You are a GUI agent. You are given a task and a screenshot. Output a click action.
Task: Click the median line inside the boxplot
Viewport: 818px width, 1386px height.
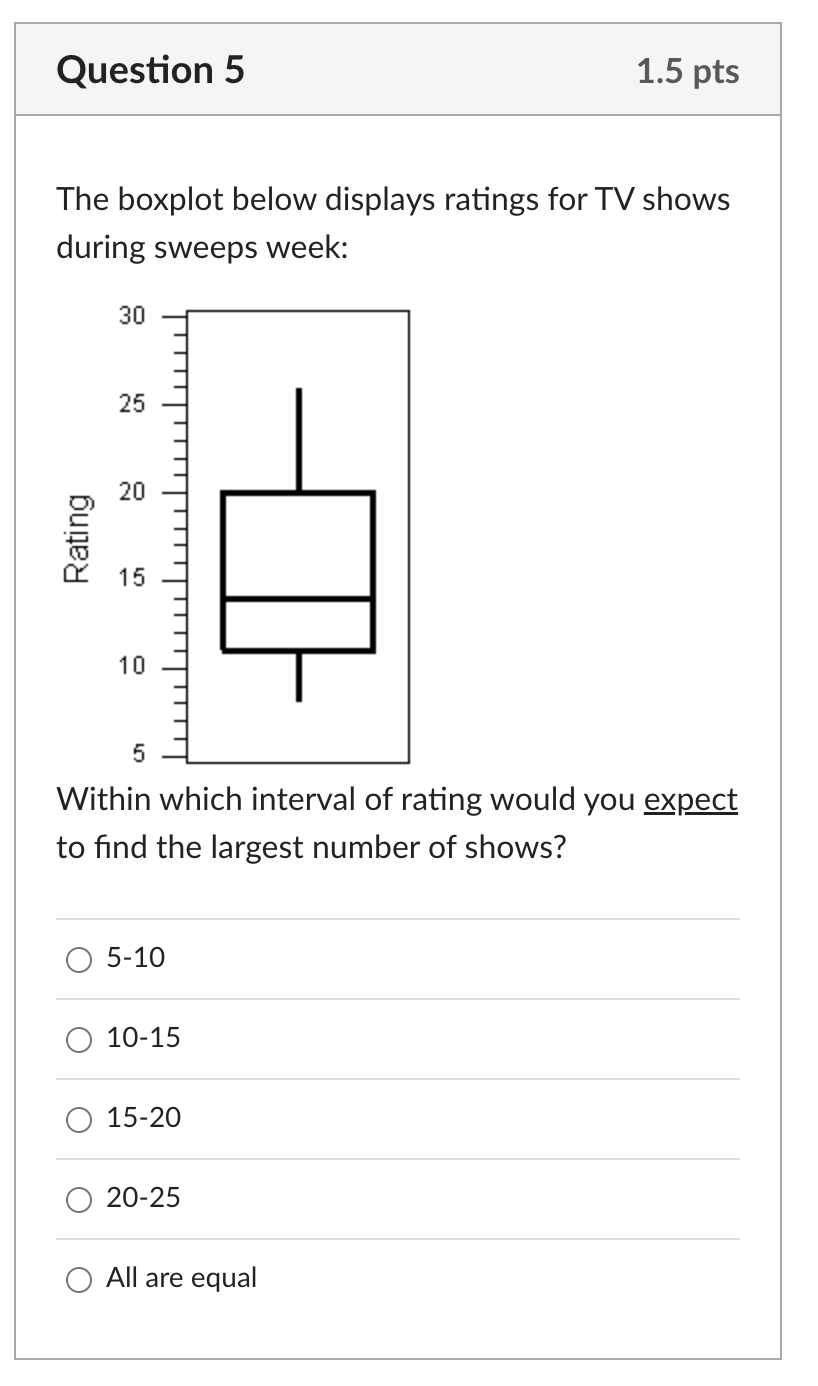pos(296,597)
